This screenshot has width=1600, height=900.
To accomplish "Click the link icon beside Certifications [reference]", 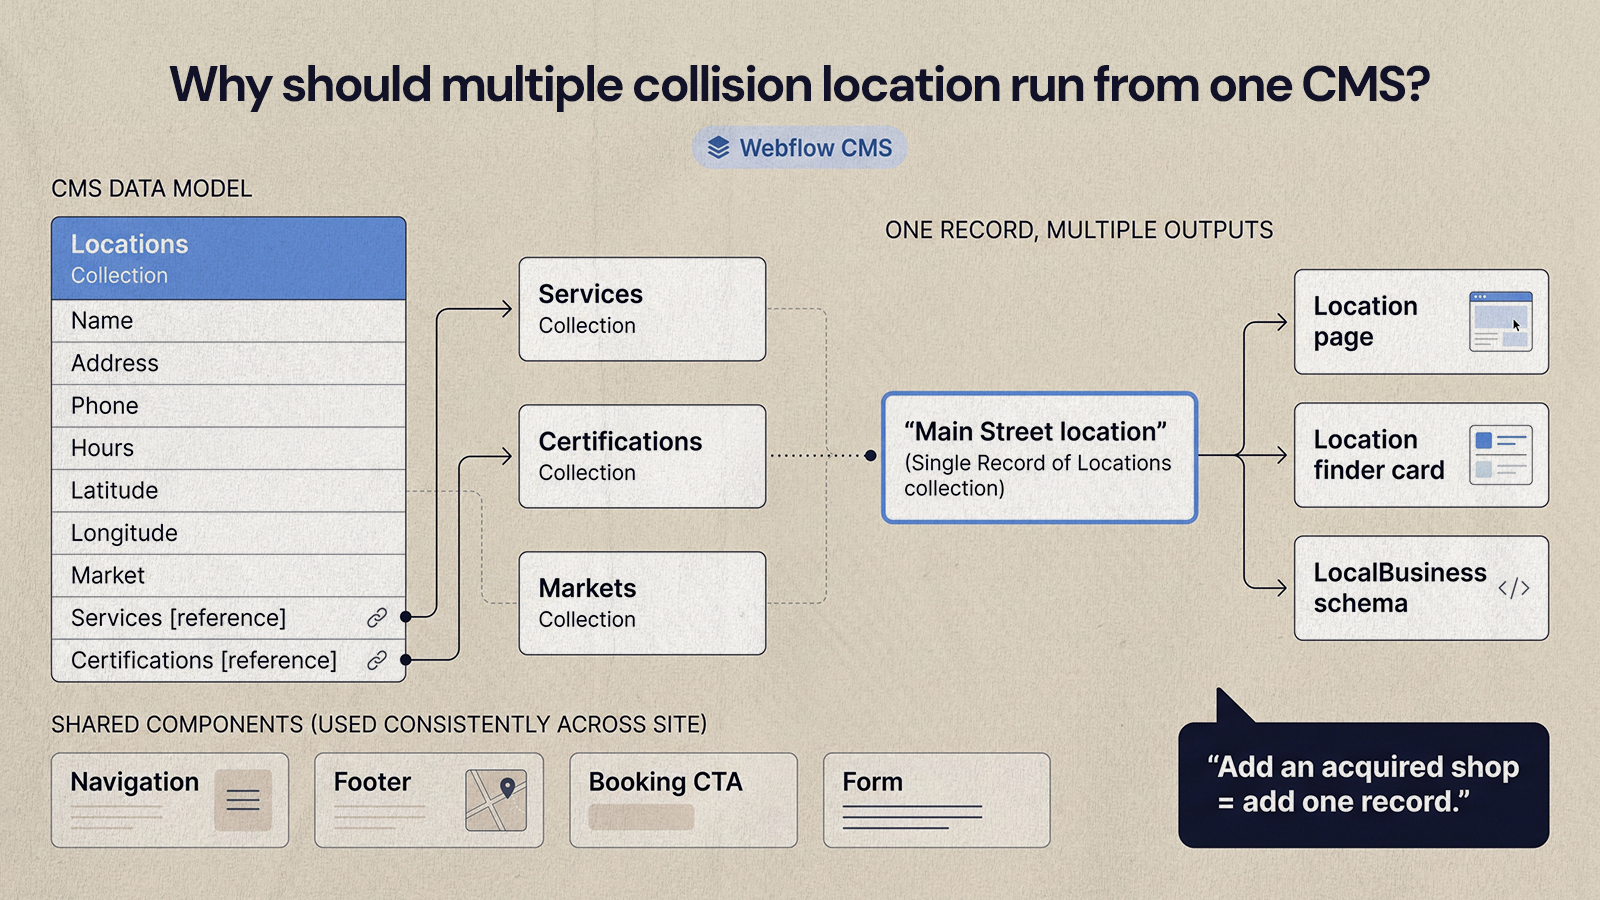I will 377,660.
